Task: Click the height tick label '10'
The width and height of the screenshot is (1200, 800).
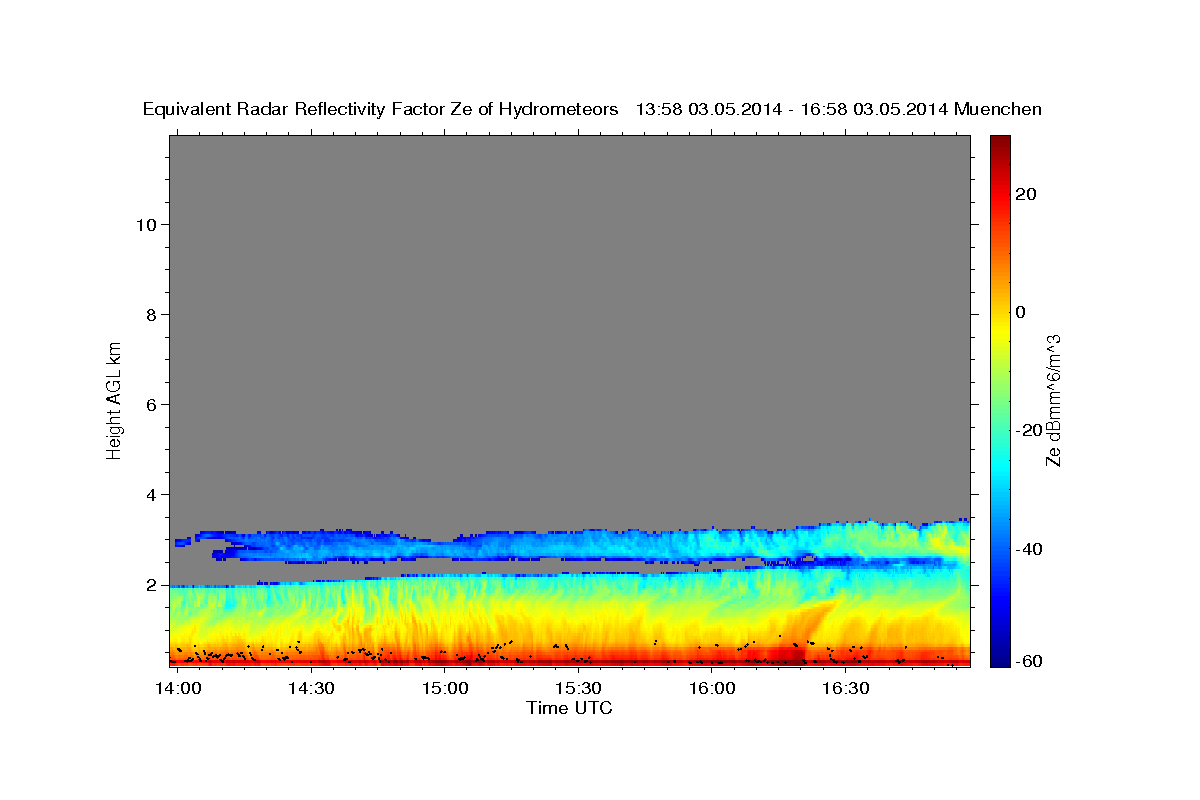Action: click(145, 224)
